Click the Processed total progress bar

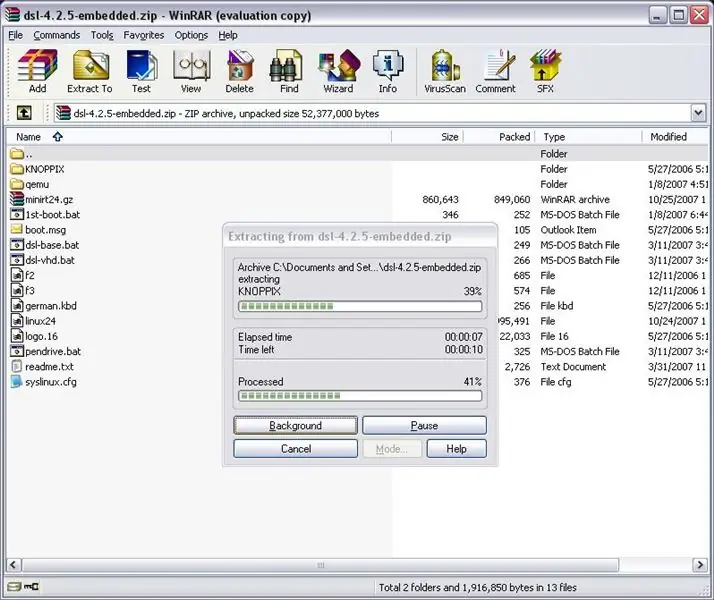[360, 396]
